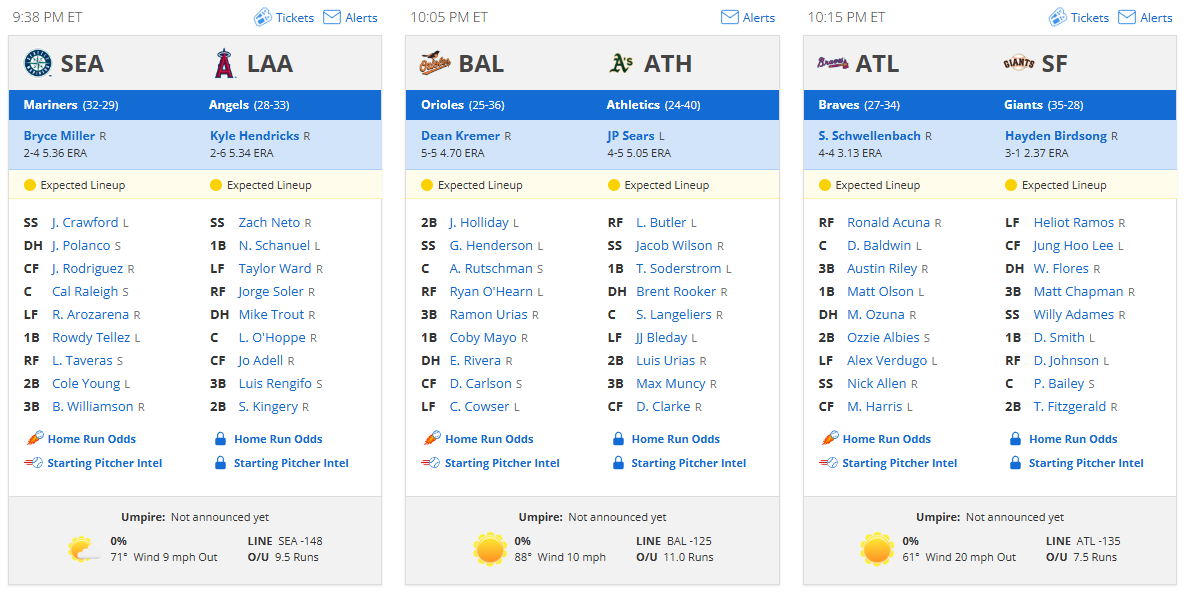
Task: View pitcher Bryce Miller's profile
Action: (59, 136)
